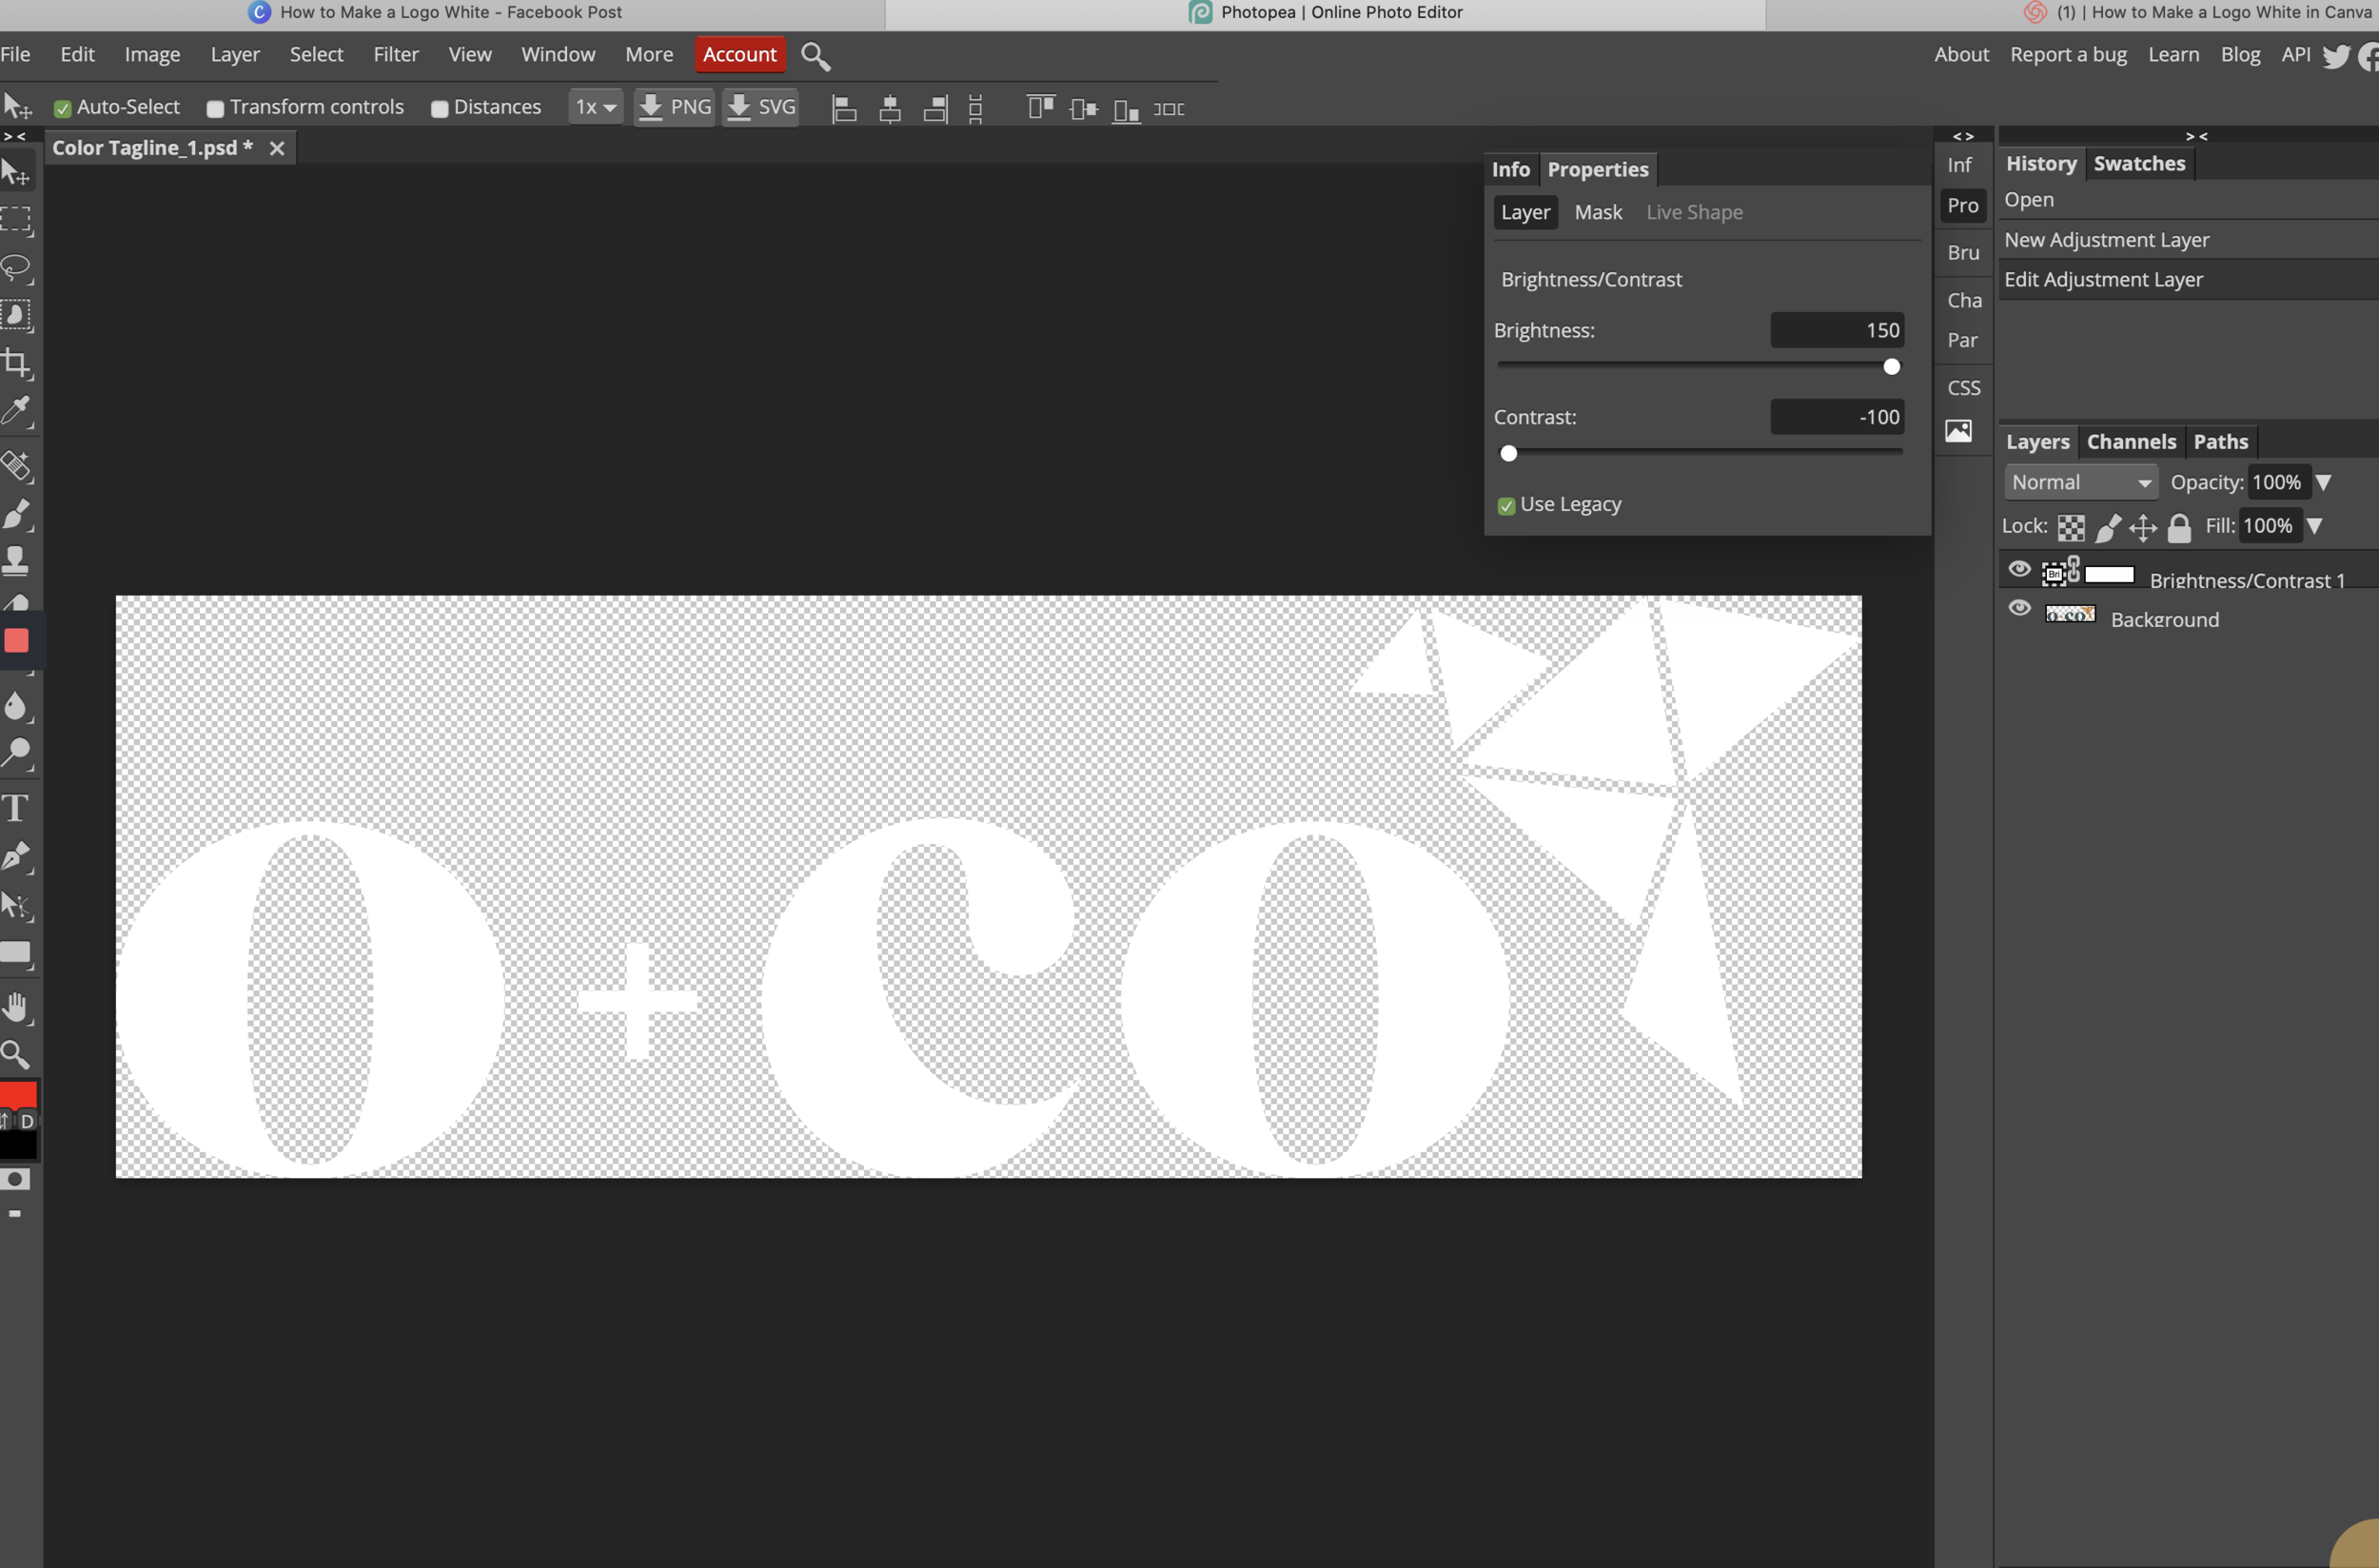The image size is (2379, 1568).
Task: Switch to the Channels tab
Action: coord(2130,442)
